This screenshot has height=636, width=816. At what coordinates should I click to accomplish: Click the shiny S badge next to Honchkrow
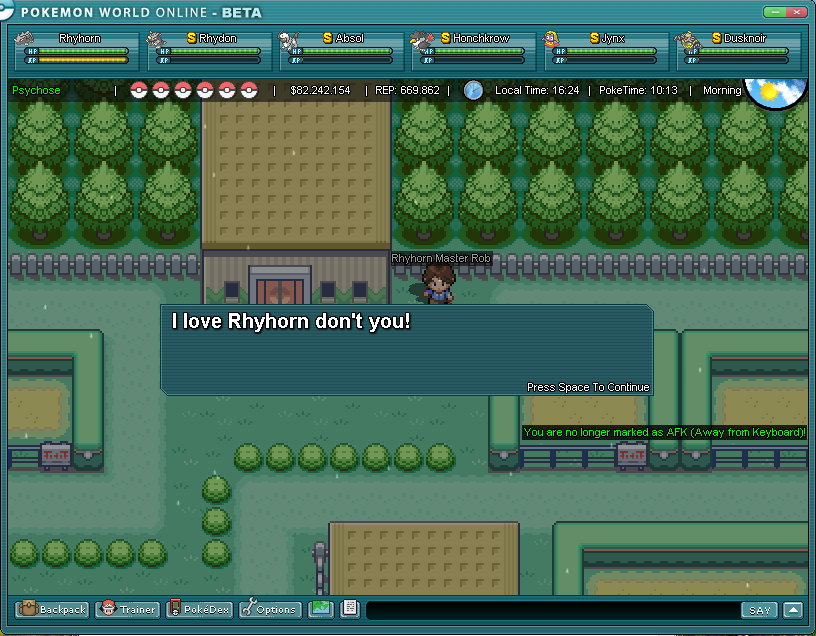(445, 38)
